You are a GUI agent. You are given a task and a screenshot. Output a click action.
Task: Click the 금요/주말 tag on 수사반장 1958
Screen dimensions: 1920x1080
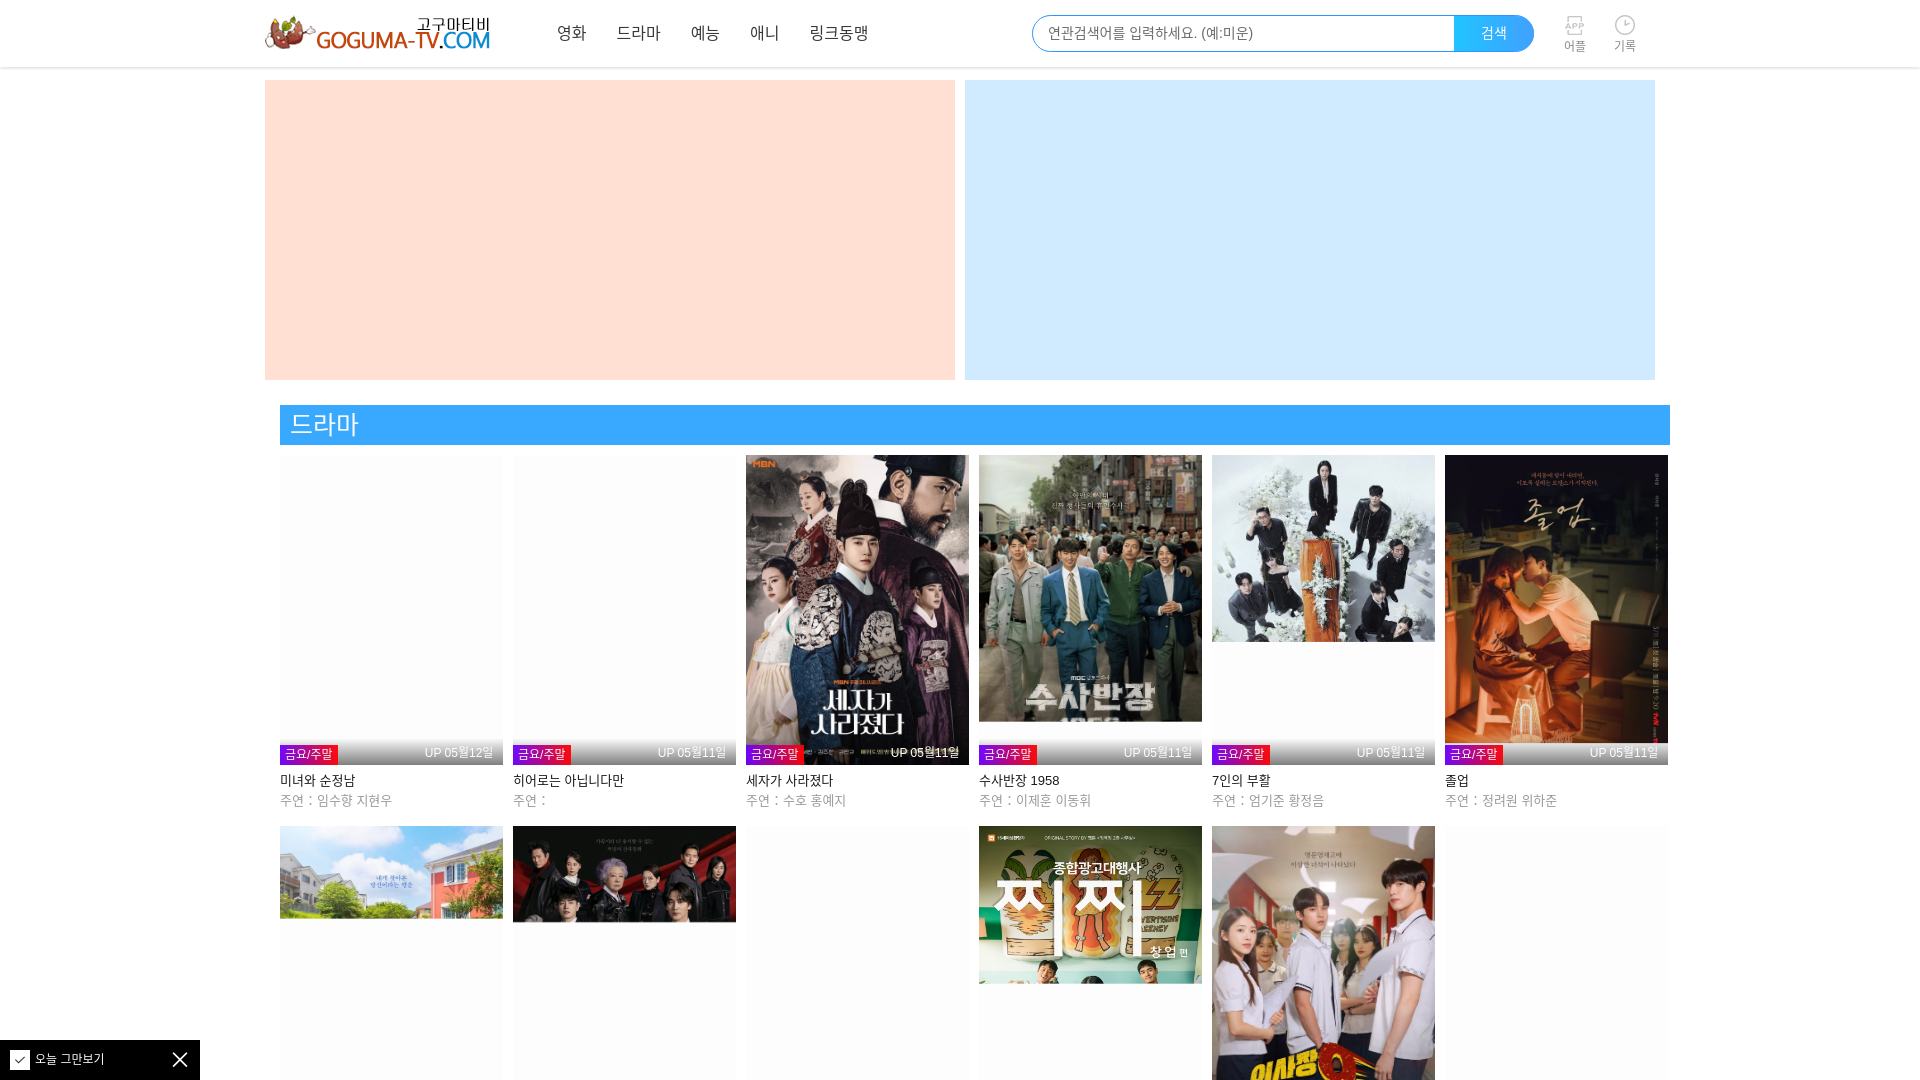(1008, 754)
